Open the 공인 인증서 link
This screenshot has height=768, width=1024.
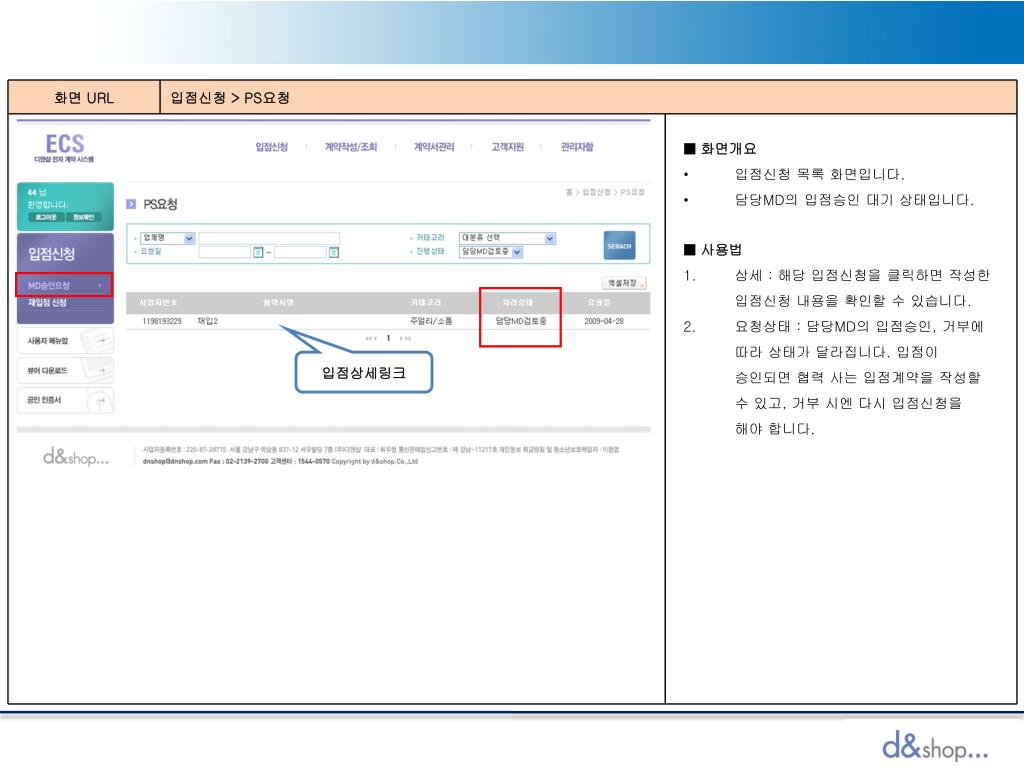coord(65,400)
